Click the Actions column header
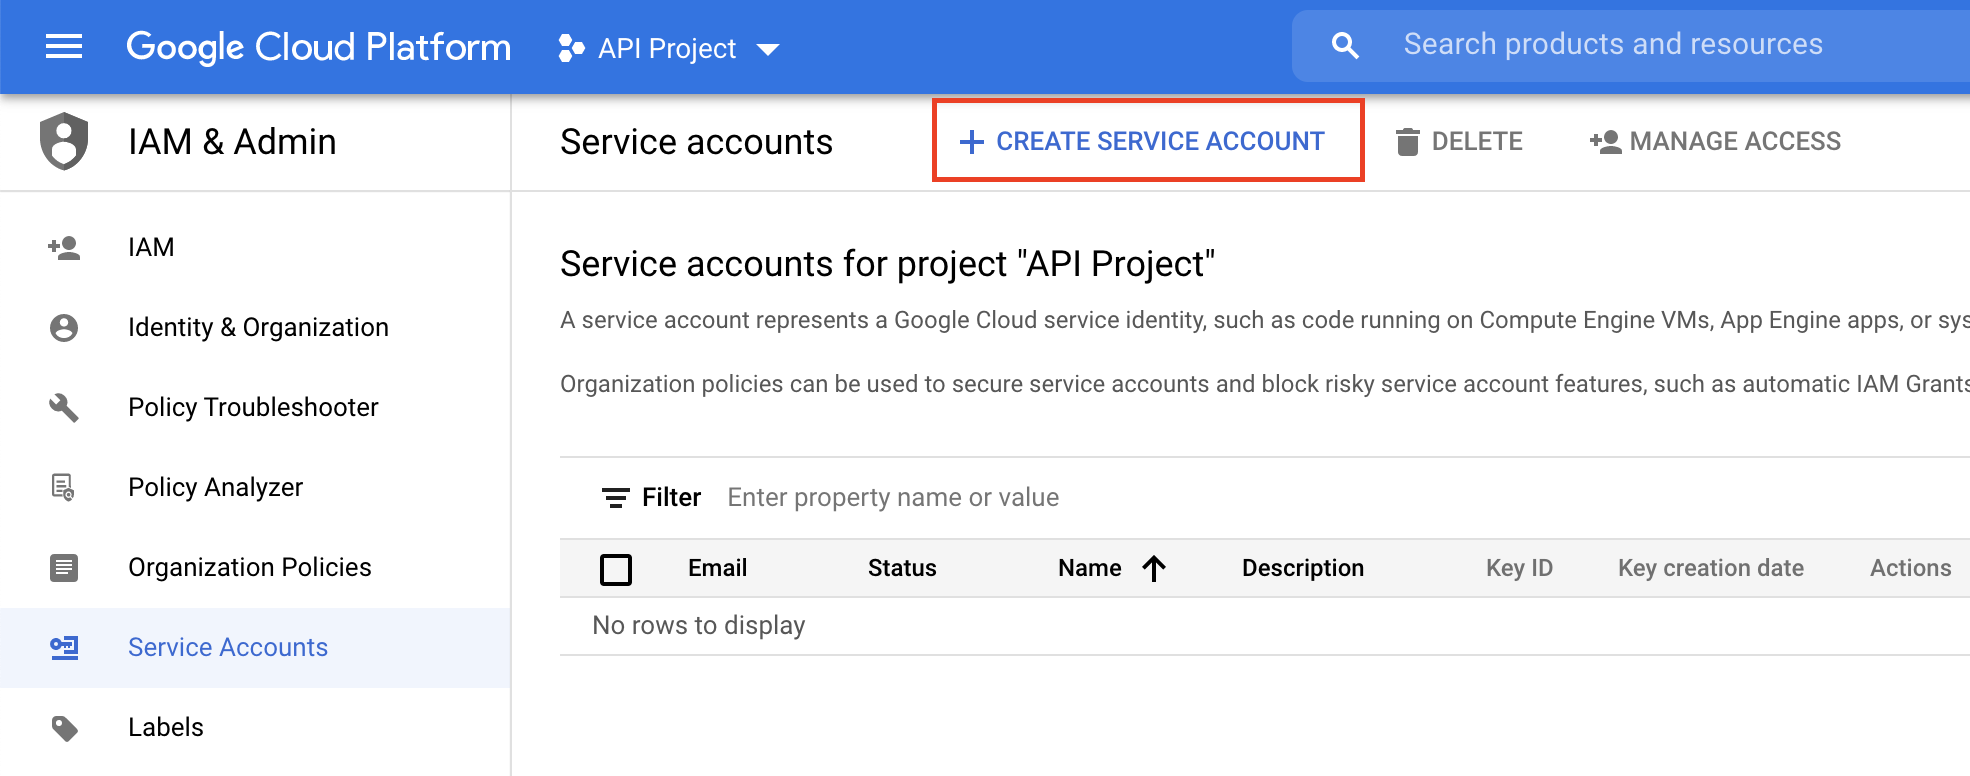 [x=1910, y=568]
